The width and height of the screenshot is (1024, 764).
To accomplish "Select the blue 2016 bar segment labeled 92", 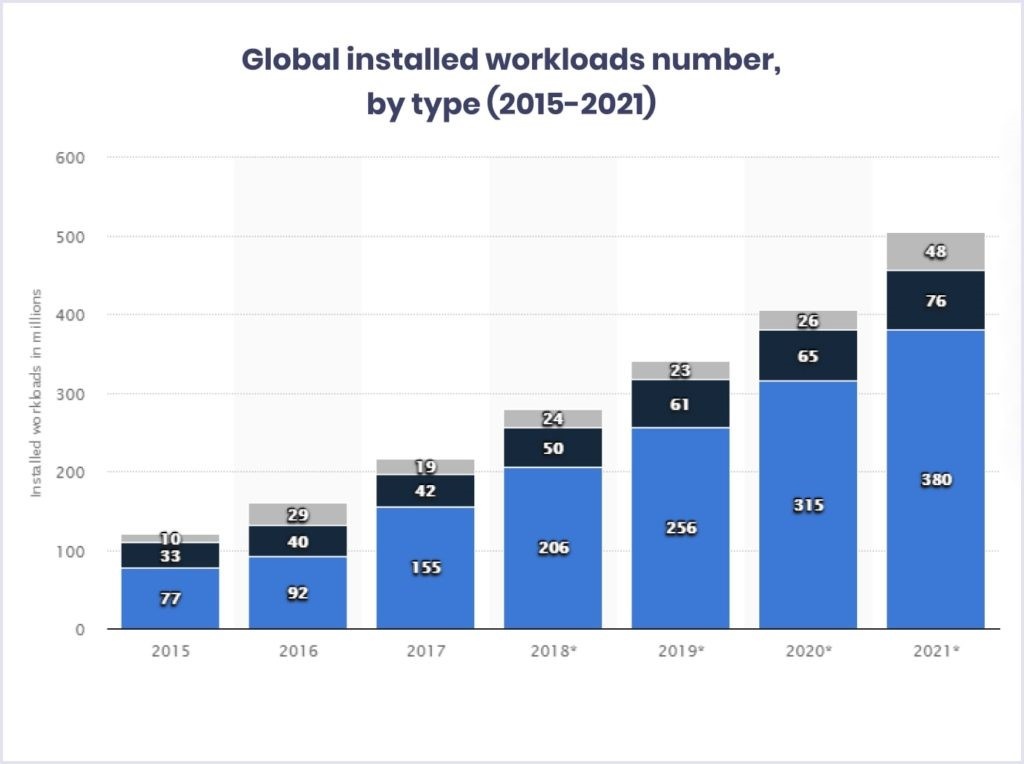I will pyautogui.click(x=298, y=593).
